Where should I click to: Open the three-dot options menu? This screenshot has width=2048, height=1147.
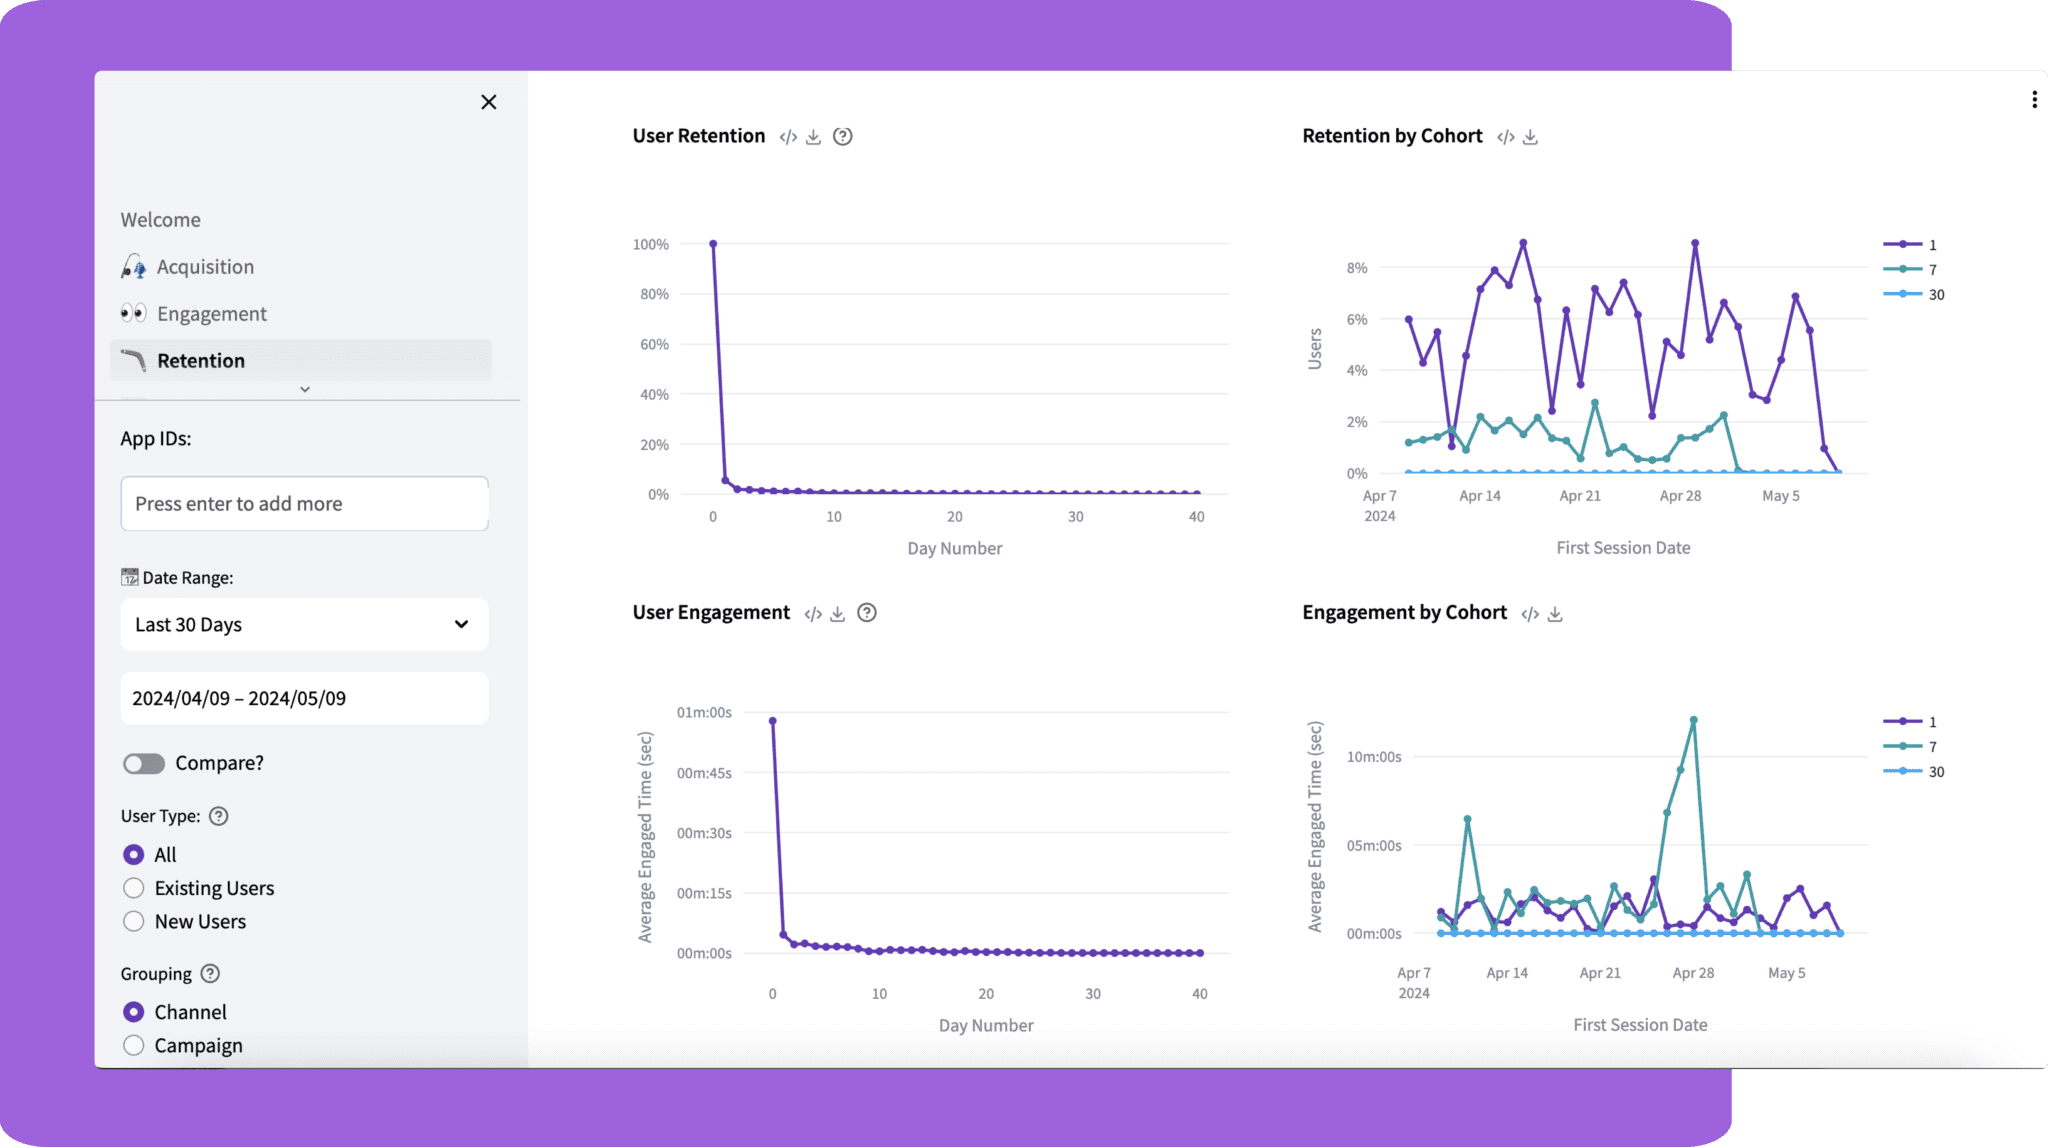2034,100
